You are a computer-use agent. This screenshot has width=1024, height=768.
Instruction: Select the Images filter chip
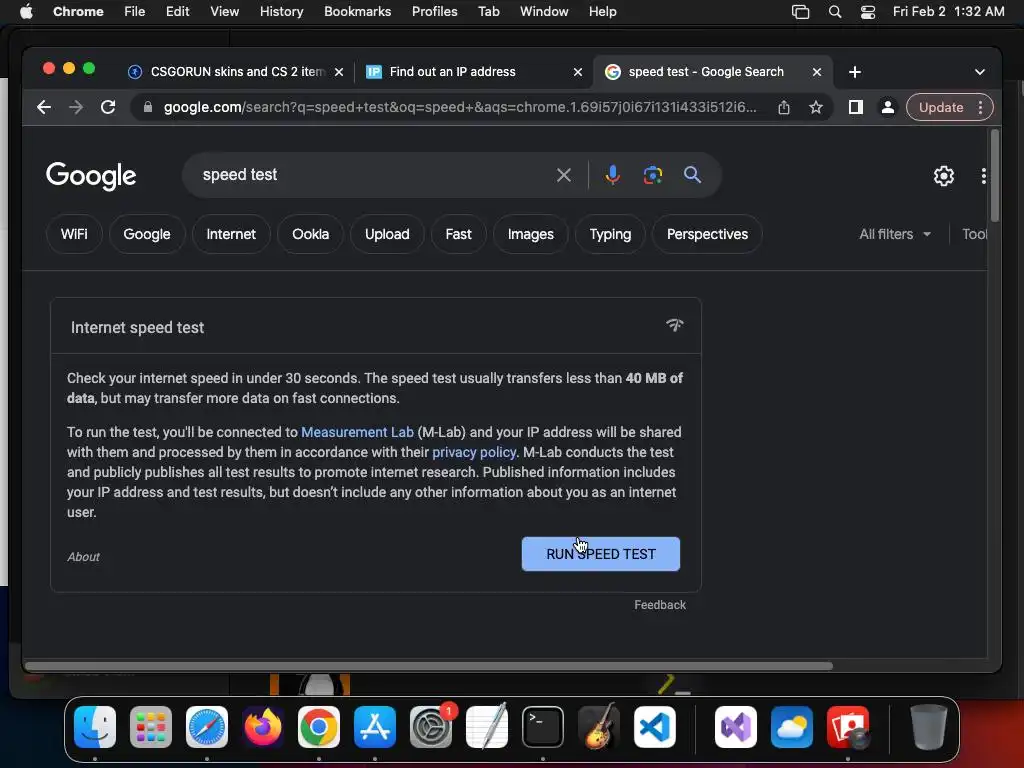(530, 234)
